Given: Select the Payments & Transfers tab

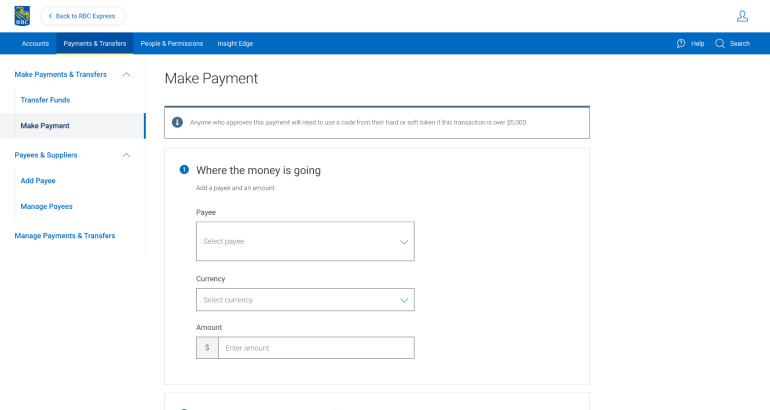Looking at the screenshot, I should (x=95, y=44).
